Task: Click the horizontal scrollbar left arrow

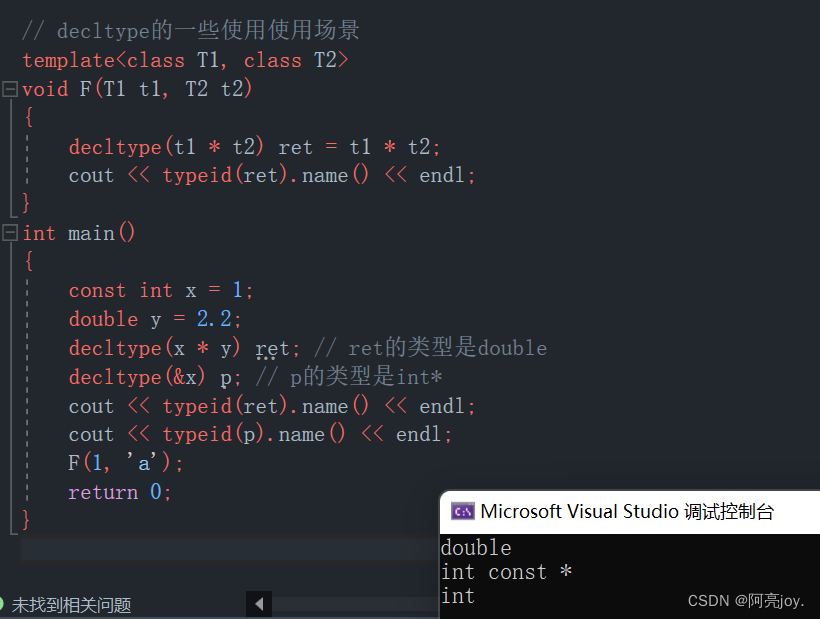Action: click(259, 604)
